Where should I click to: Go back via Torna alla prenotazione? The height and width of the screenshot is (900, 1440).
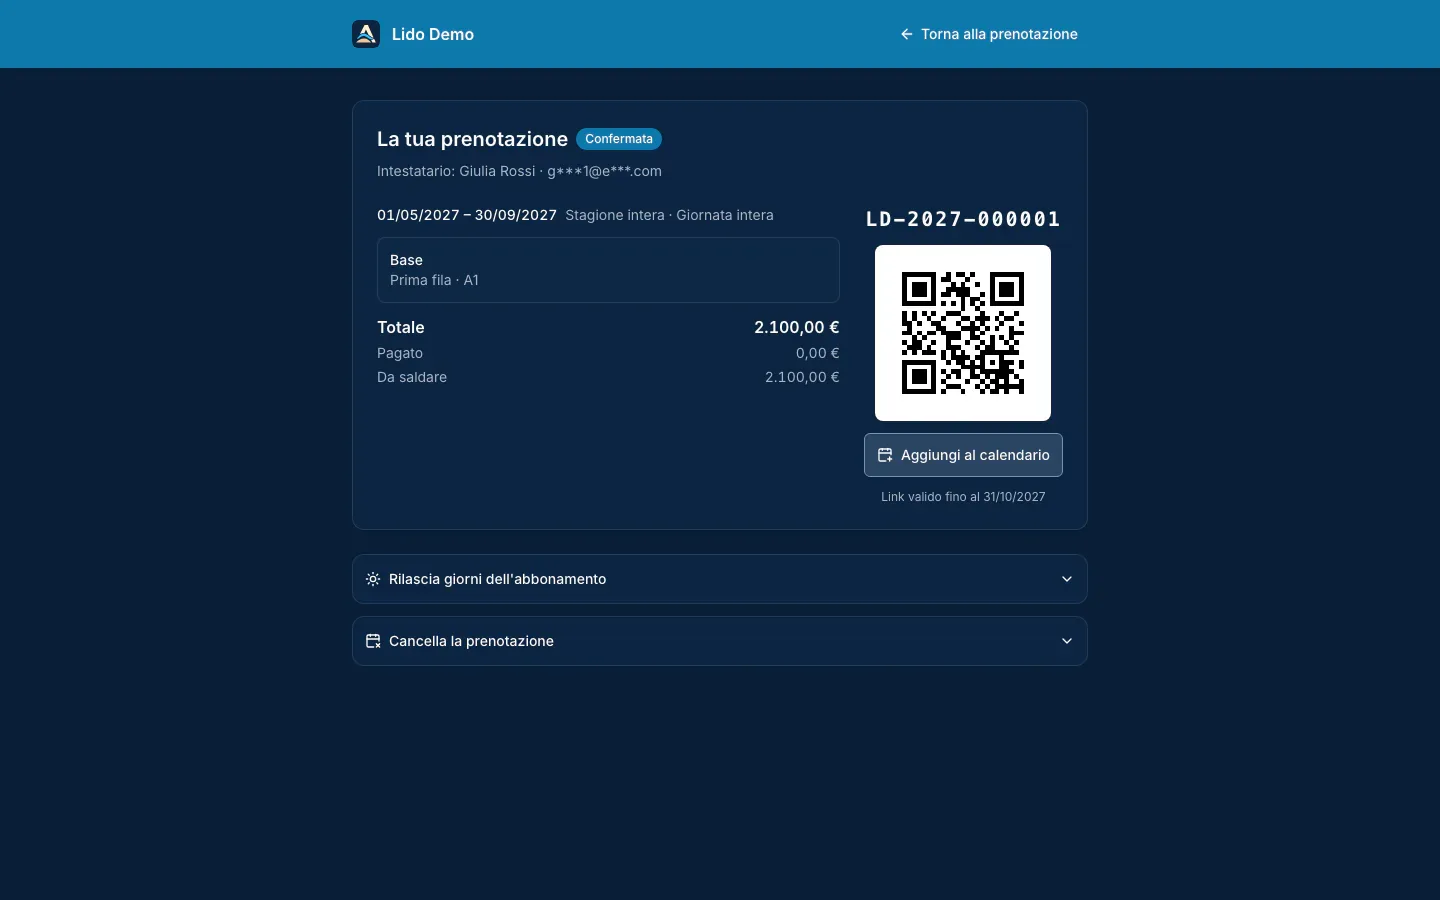pyautogui.click(x=989, y=34)
